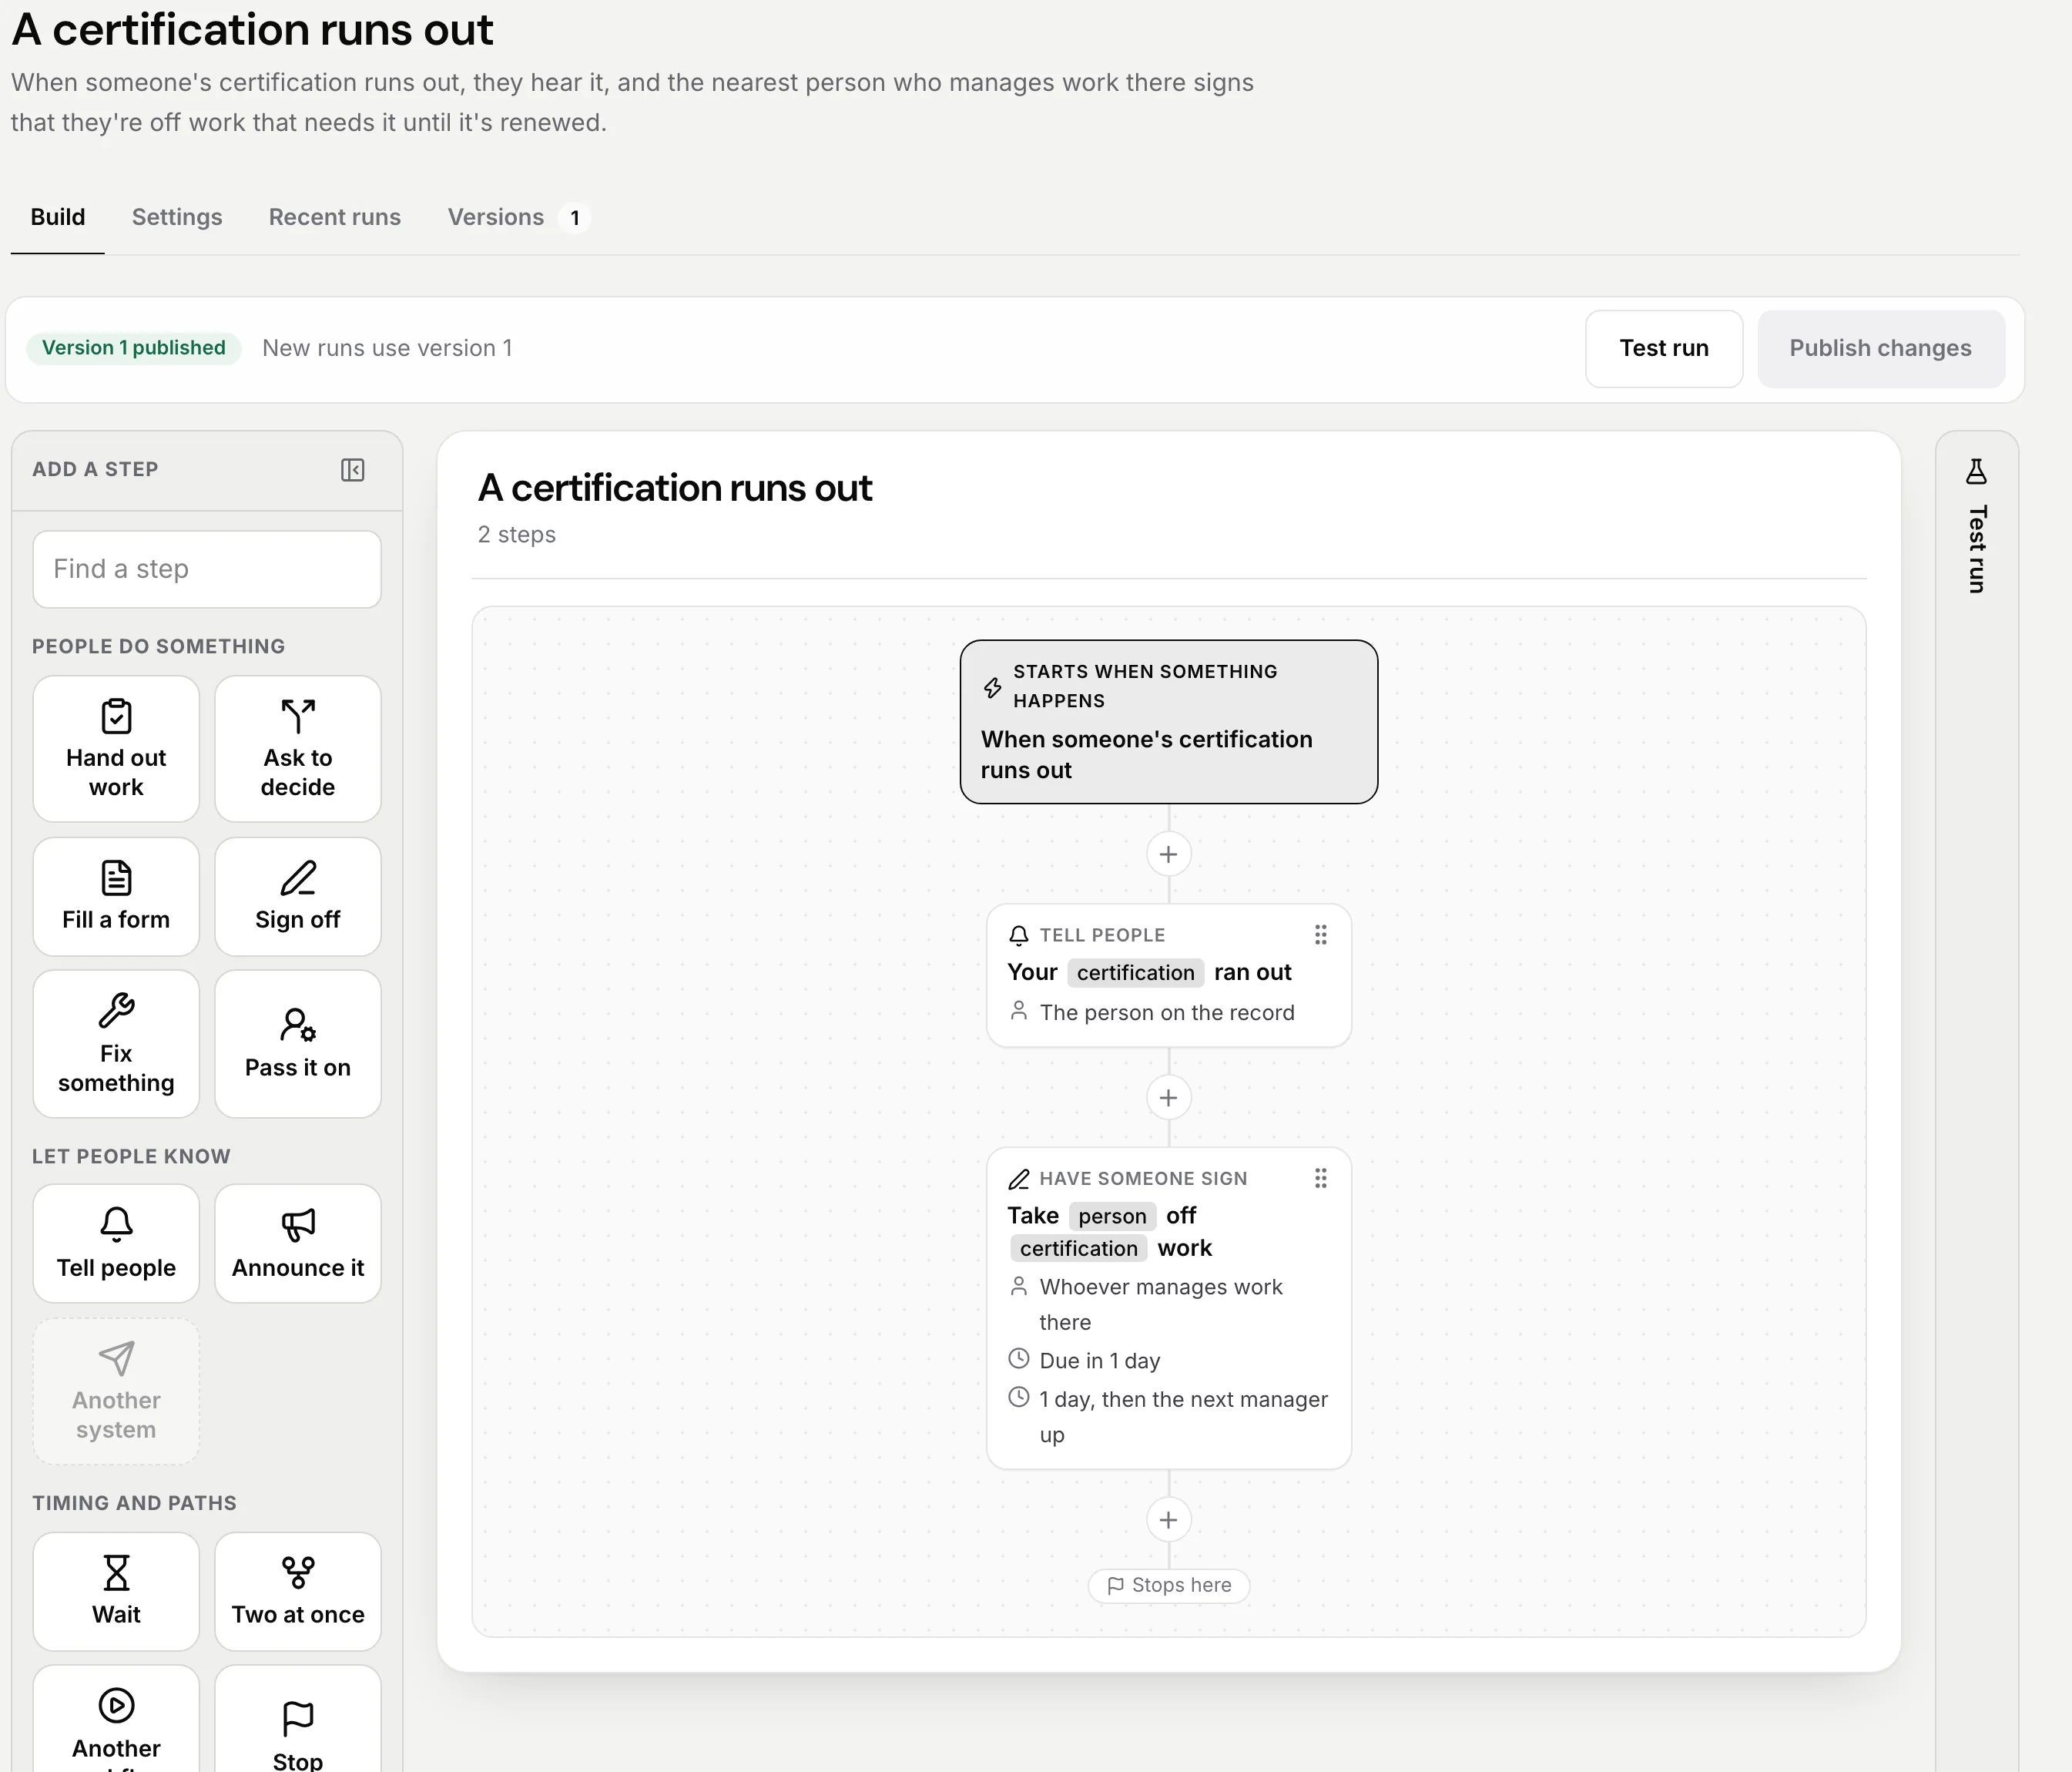Image resolution: width=2072 pixels, height=1772 pixels.
Task: Select the Starts when something happens trigger card
Action: coord(1169,722)
